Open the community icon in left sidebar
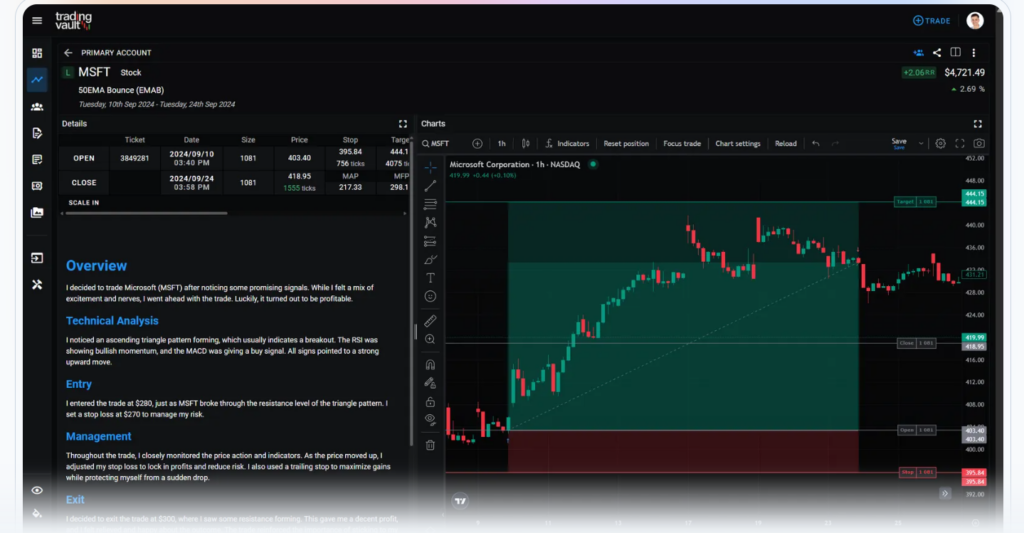The width and height of the screenshot is (1024, 533). coord(37,106)
